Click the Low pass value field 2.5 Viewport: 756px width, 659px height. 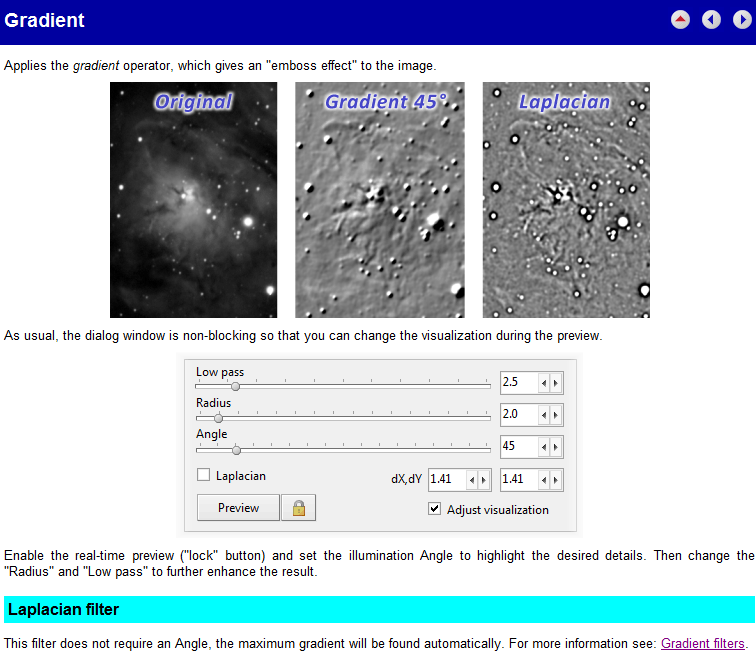(x=519, y=383)
